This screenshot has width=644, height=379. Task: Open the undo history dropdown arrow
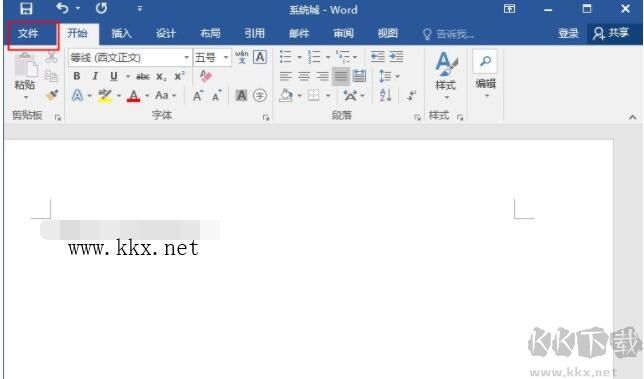(78, 9)
